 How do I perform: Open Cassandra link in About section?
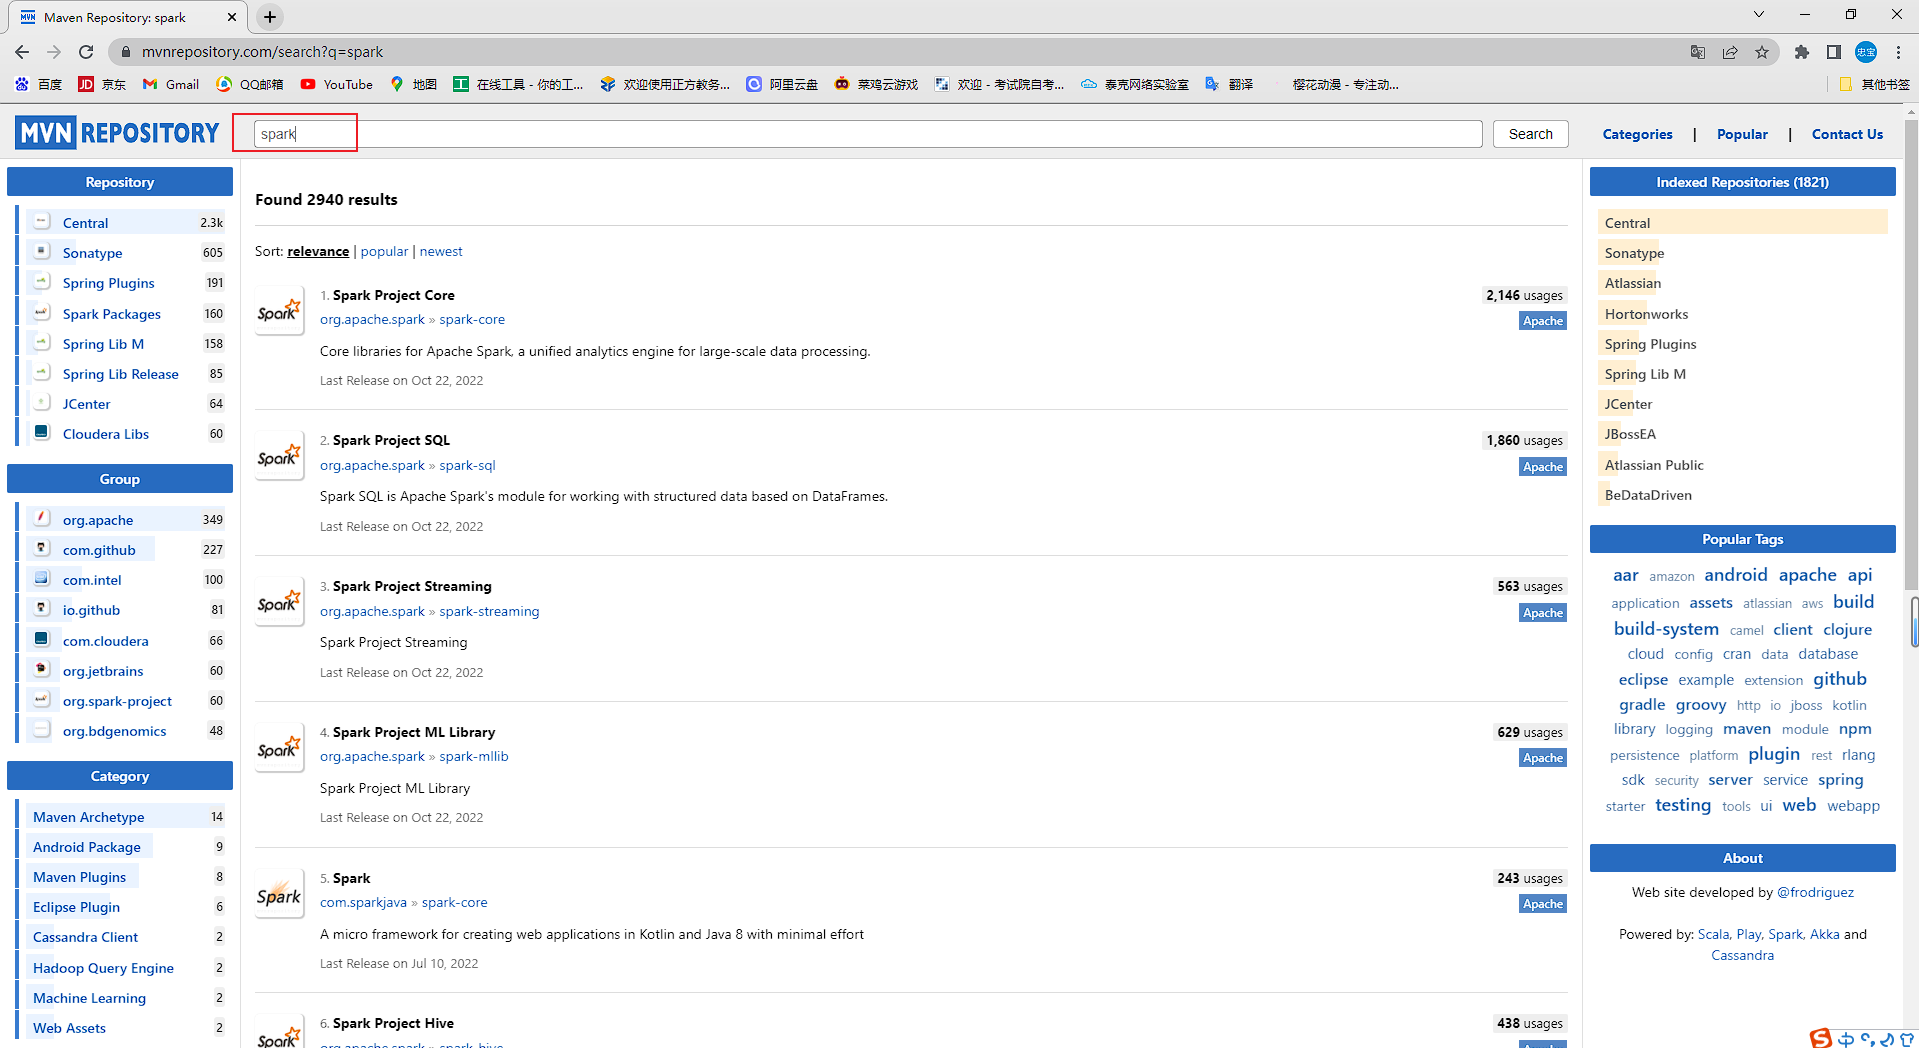pyautogui.click(x=1741, y=955)
